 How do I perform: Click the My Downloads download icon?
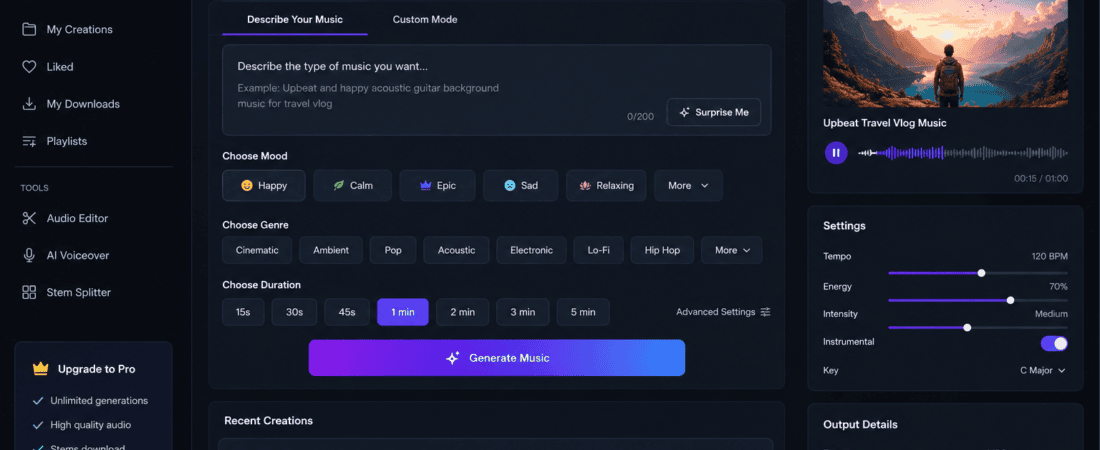point(29,104)
